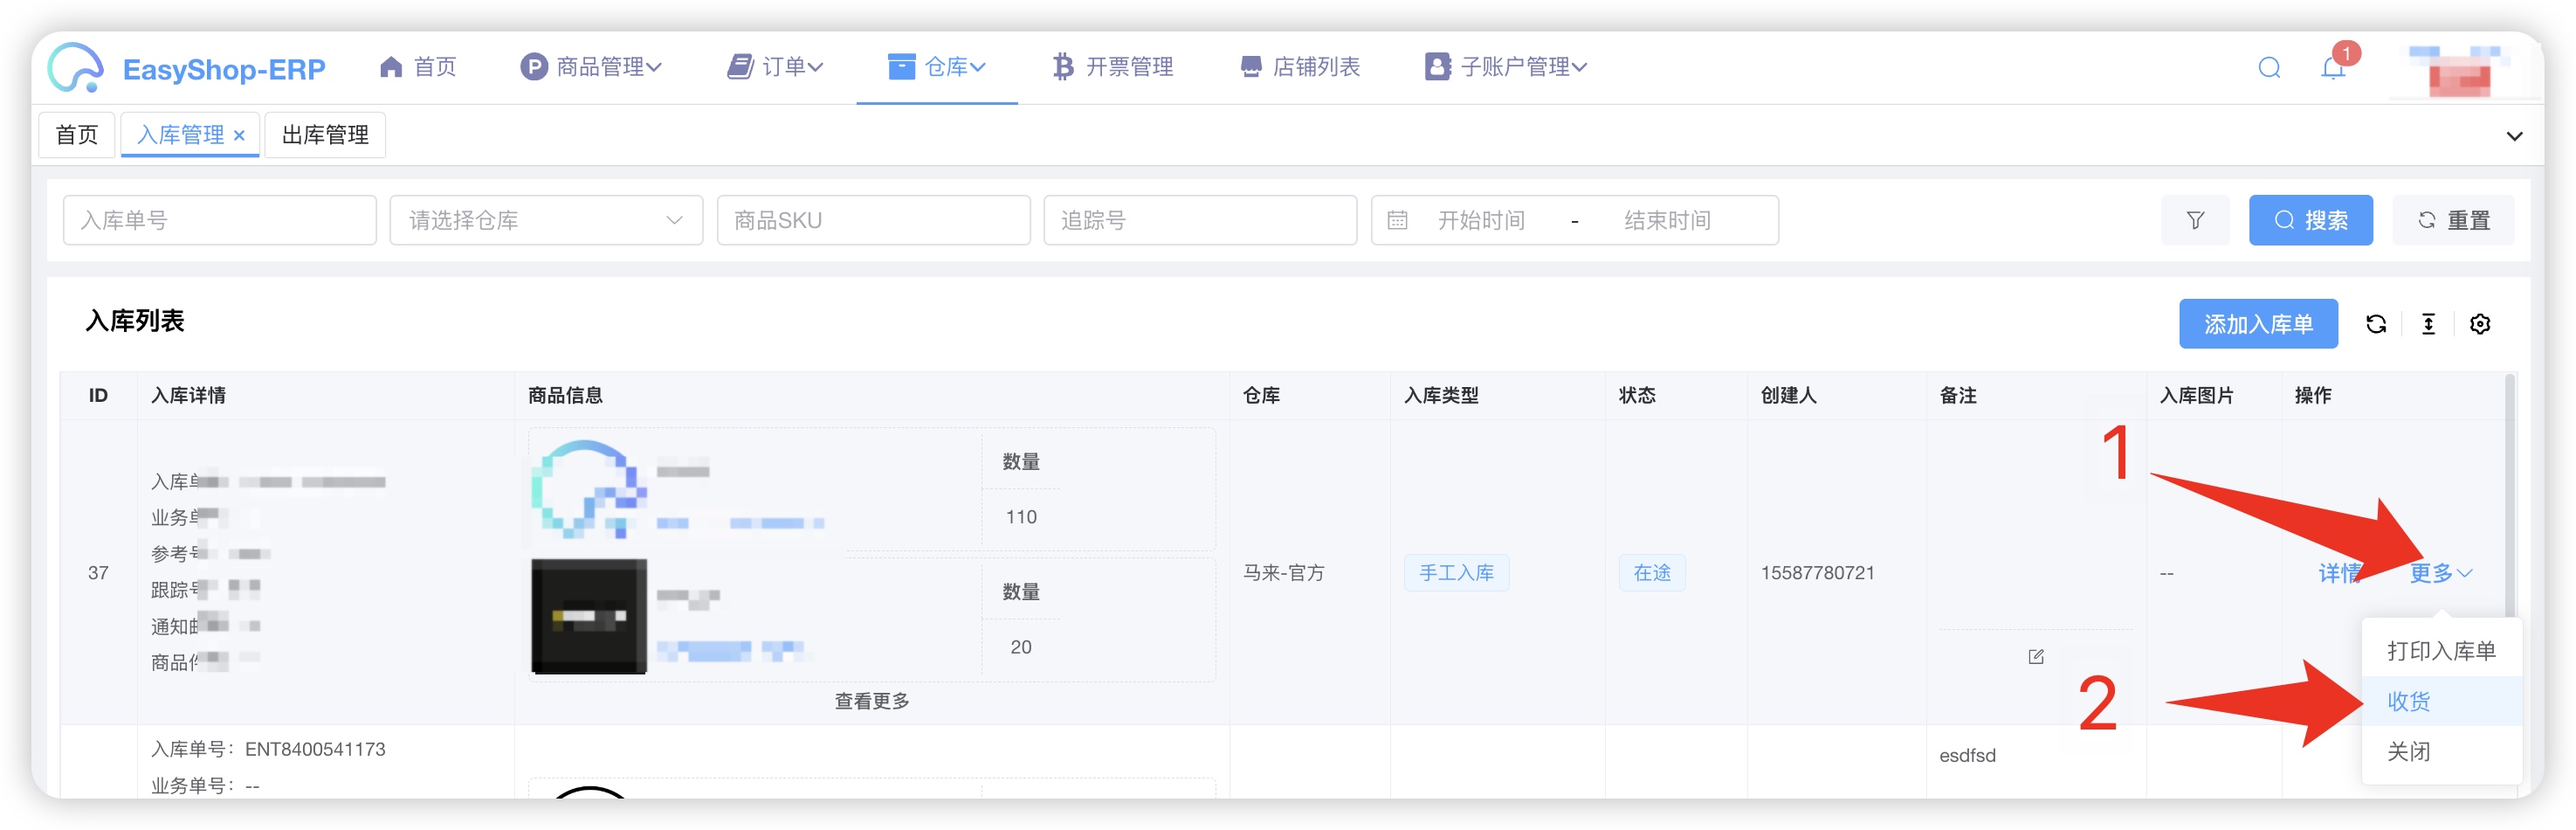2576x830 pixels.
Task: Focus the 追踪号 input field
Action: [x=1200, y=220]
